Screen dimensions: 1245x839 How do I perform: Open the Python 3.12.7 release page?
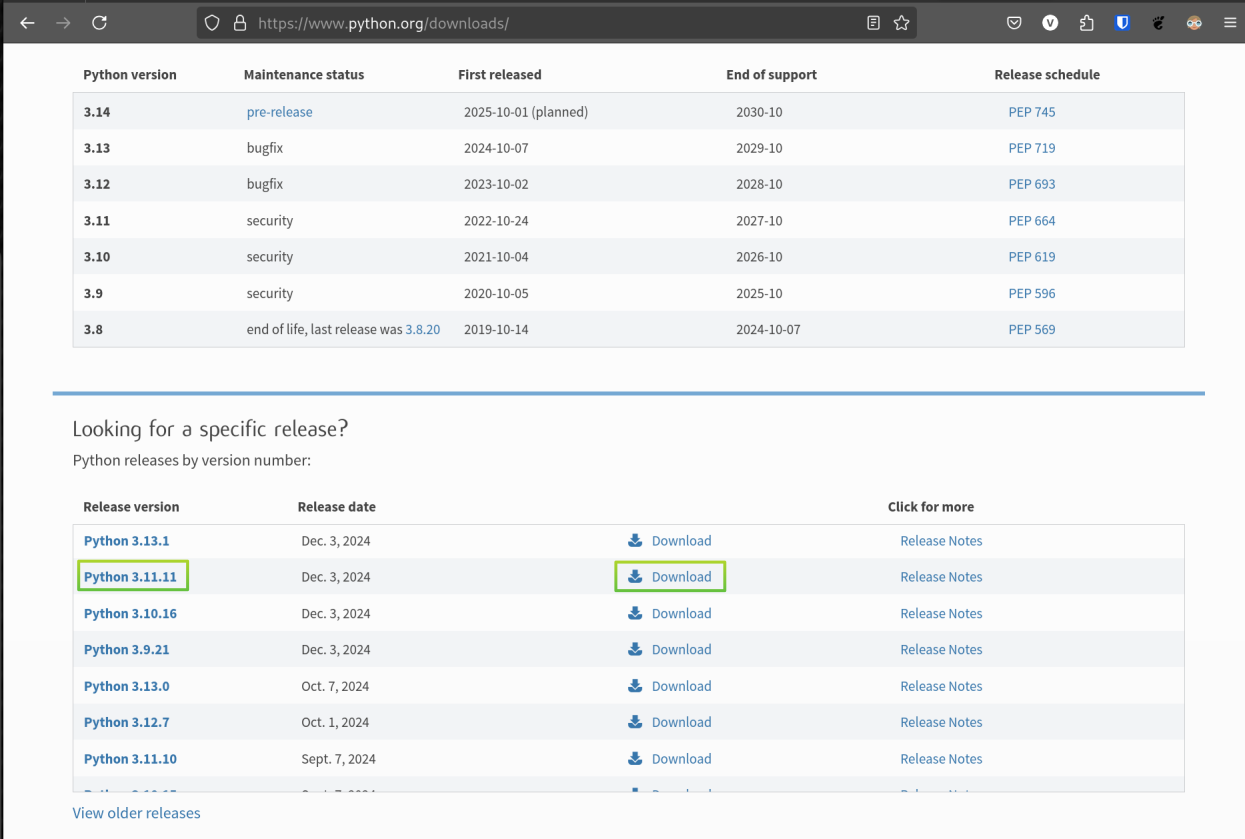pyautogui.click(x=126, y=722)
